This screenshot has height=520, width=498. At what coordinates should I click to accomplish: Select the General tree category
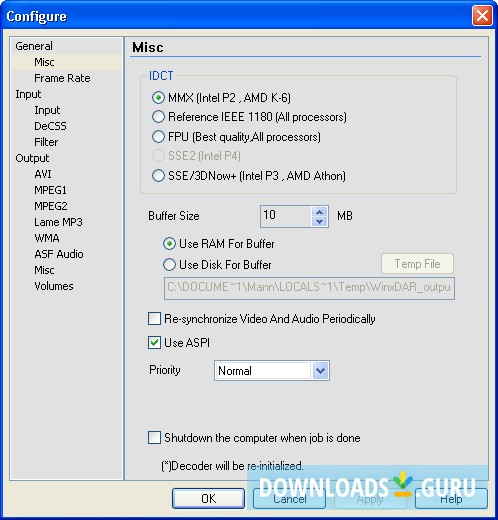click(34, 46)
